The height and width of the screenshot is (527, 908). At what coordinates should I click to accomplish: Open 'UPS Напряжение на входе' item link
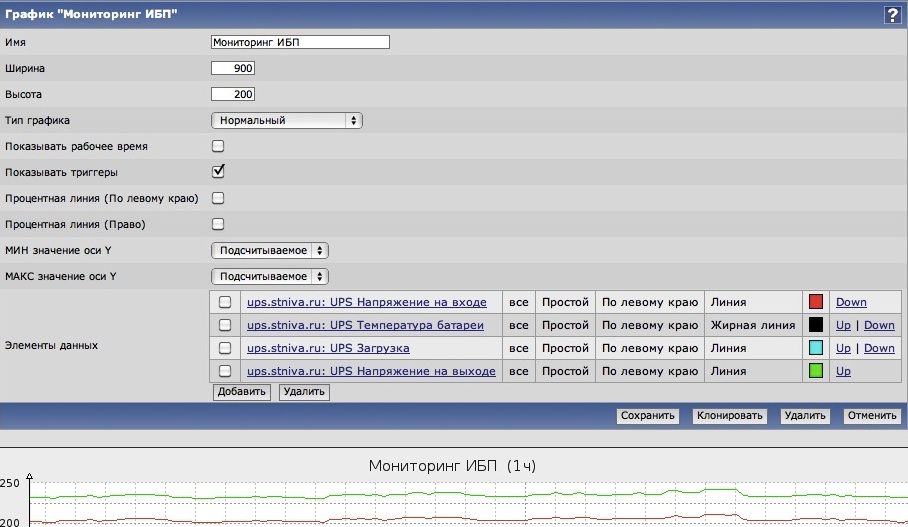tap(366, 302)
